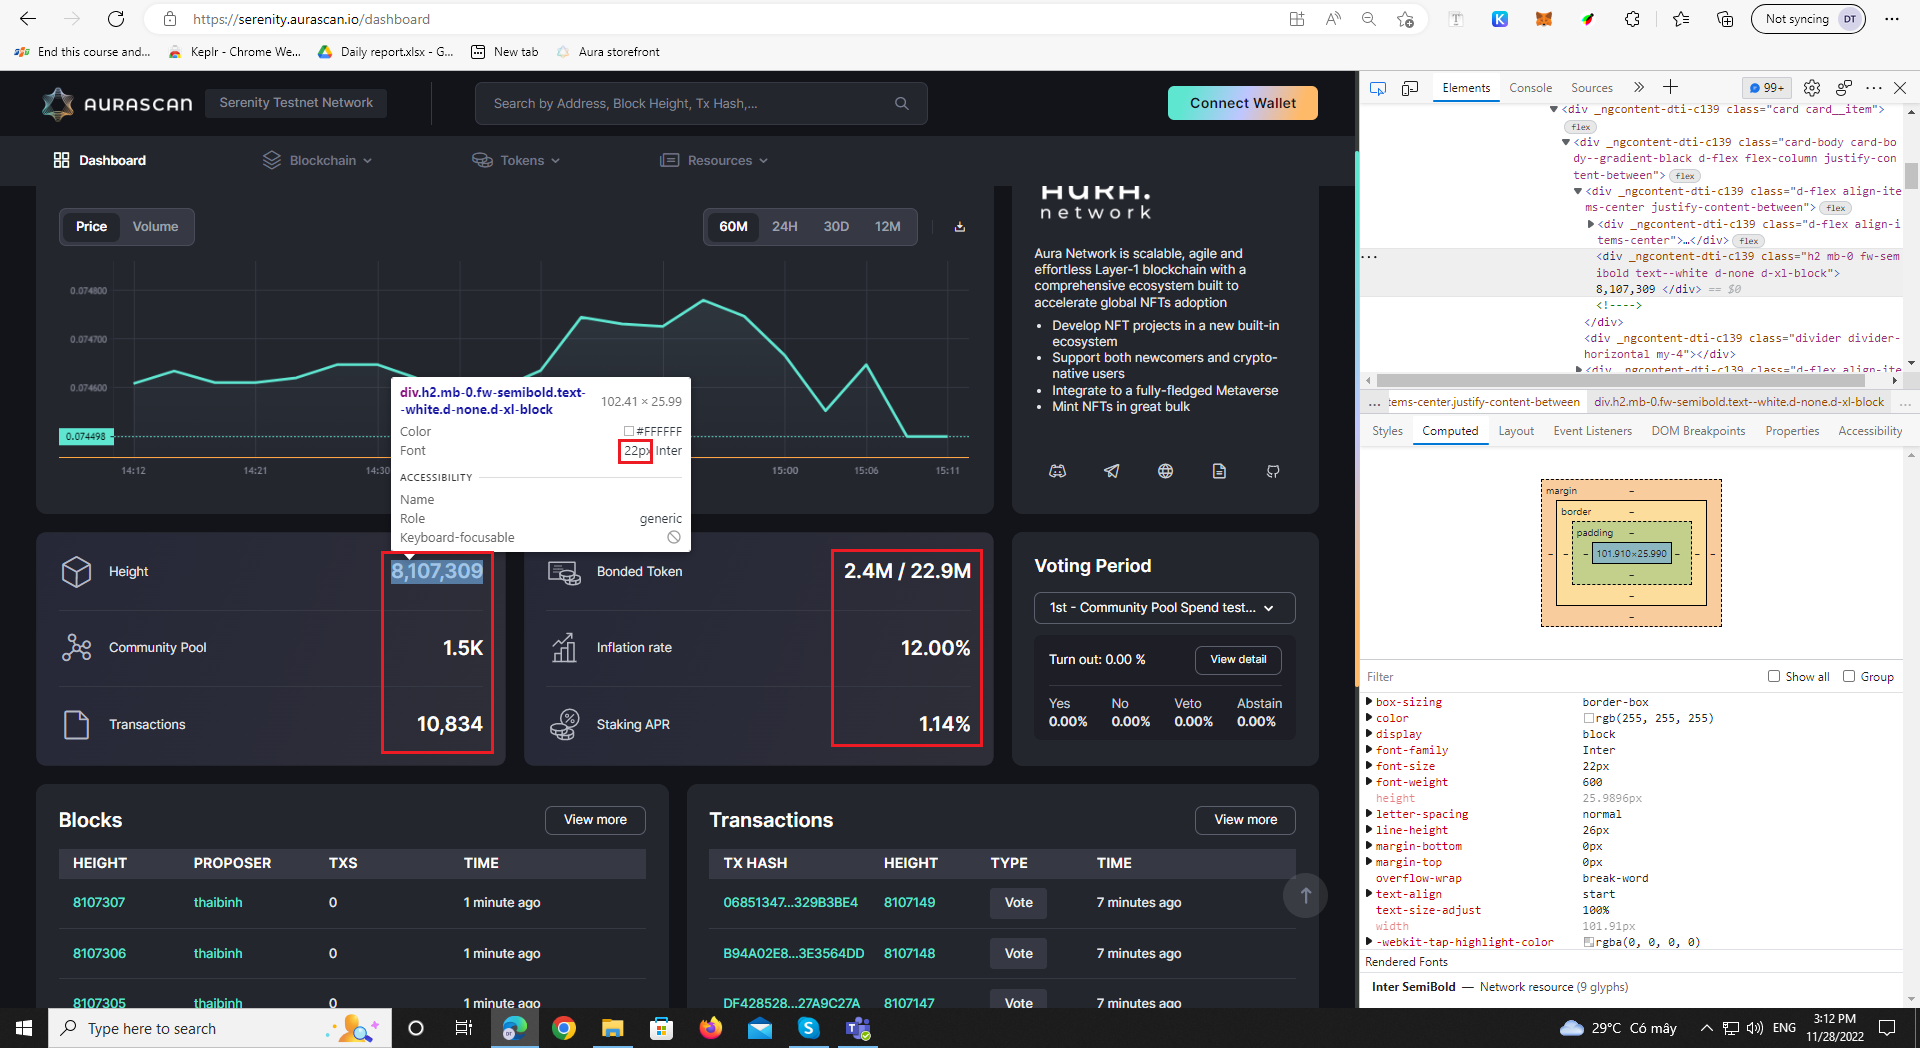
Task: Toggle device emulation mode in DevTools
Action: click(x=1410, y=88)
